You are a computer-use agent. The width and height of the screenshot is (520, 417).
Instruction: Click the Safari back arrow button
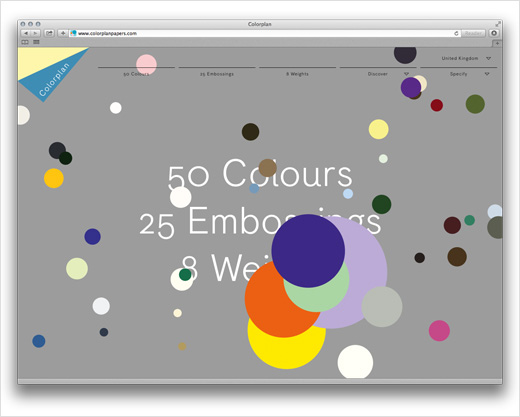coord(26,33)
